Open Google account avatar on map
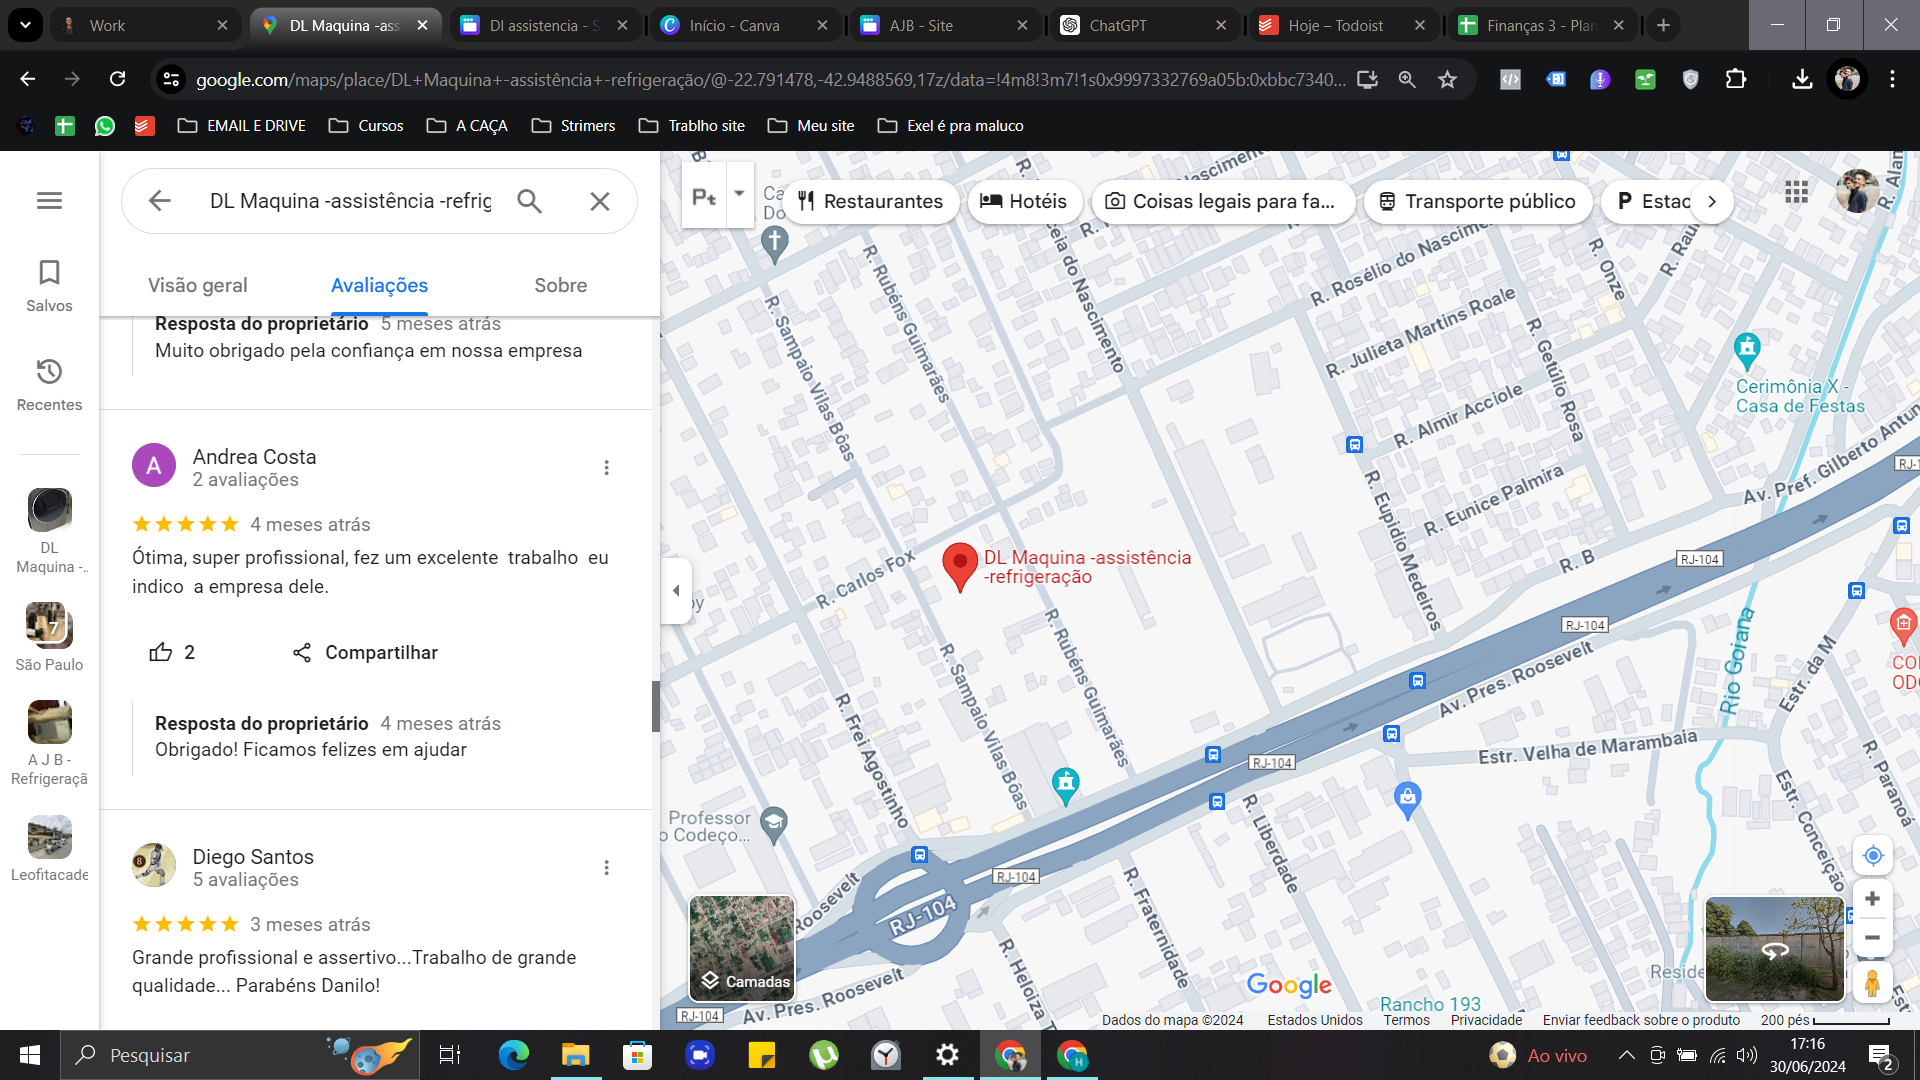This screenshot has height=1080, width=1920. (1857, 191)
